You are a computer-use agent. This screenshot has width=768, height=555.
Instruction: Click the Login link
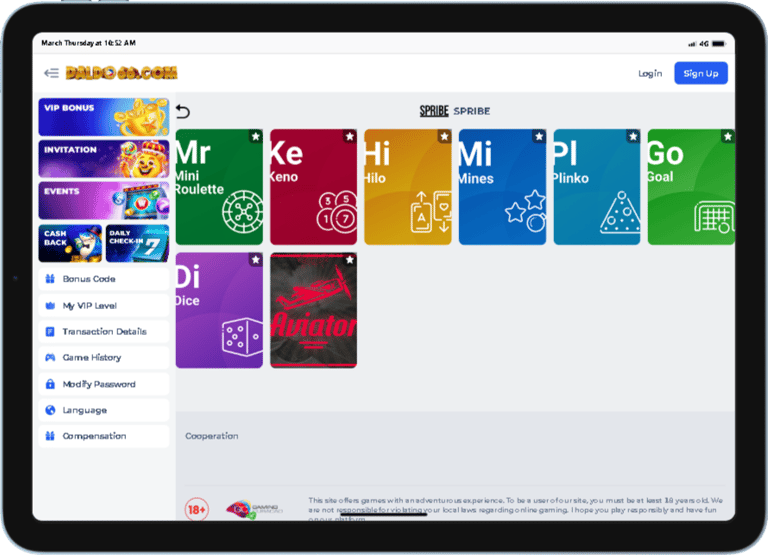tap(650, 73)
